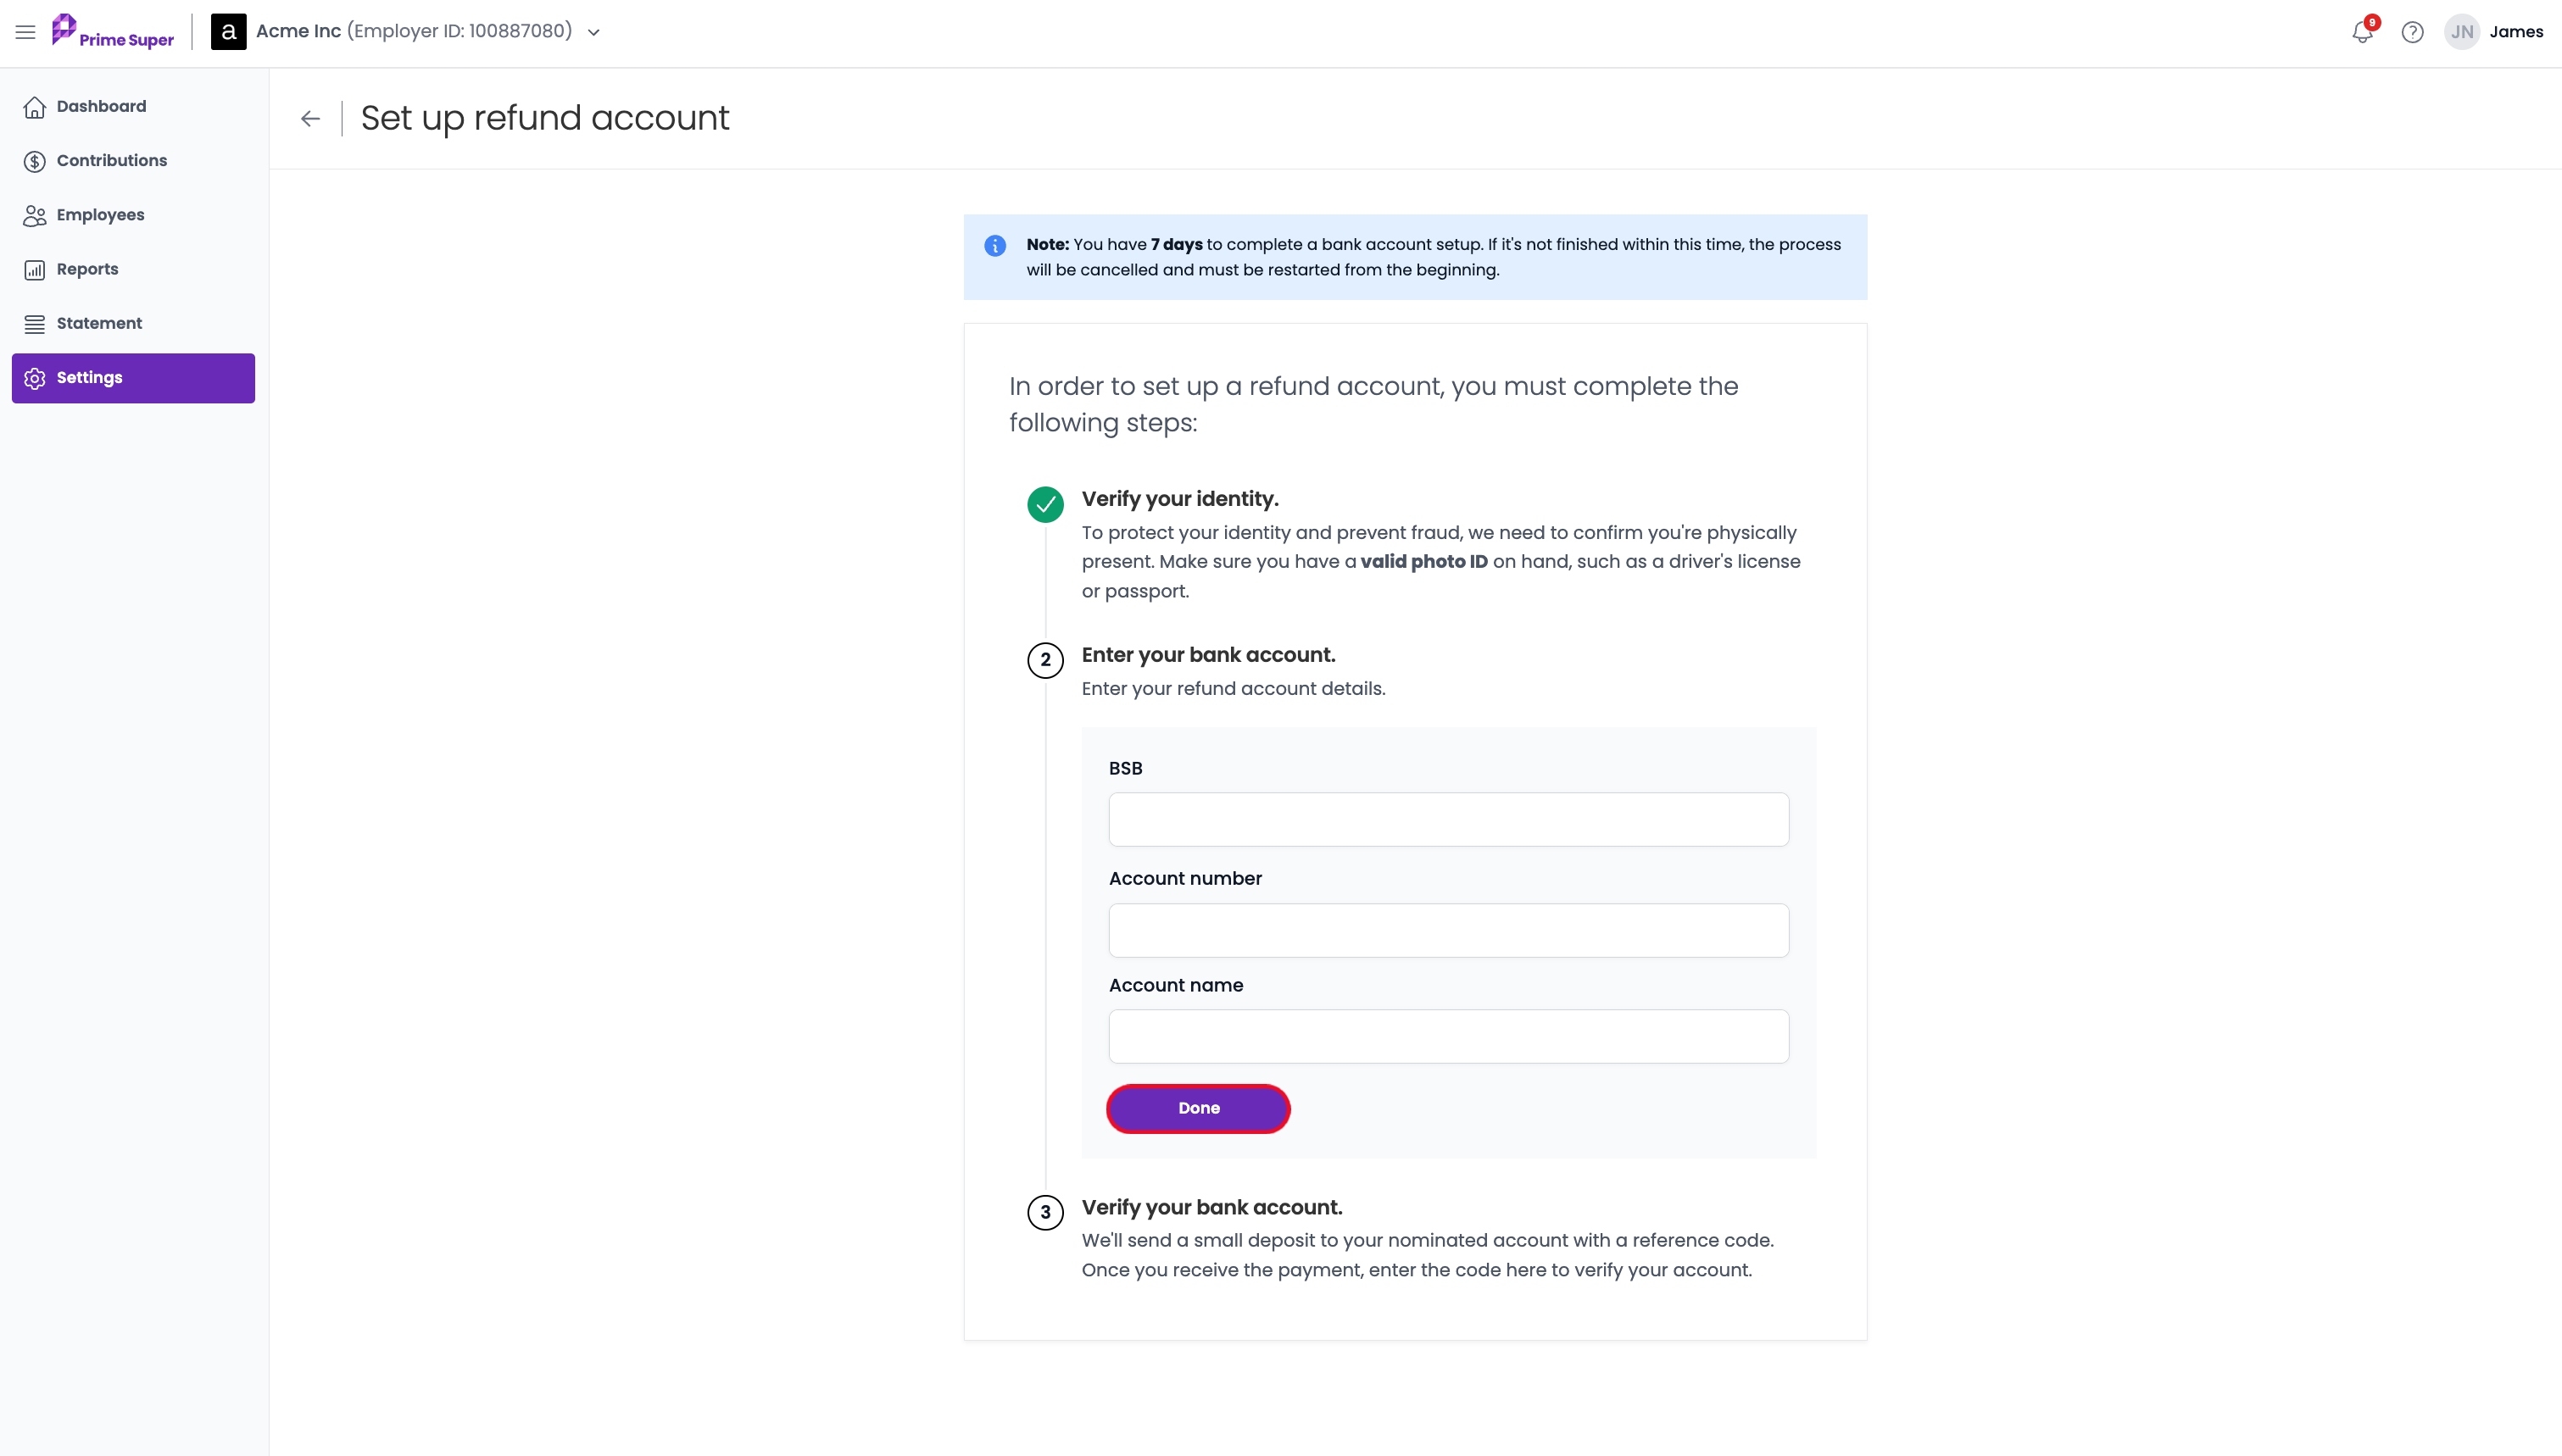Image resolution: width=2562 pixels, height=1456 pixels.
Task: Go back using the arrow icon
Action: click(x=310, y=119)
